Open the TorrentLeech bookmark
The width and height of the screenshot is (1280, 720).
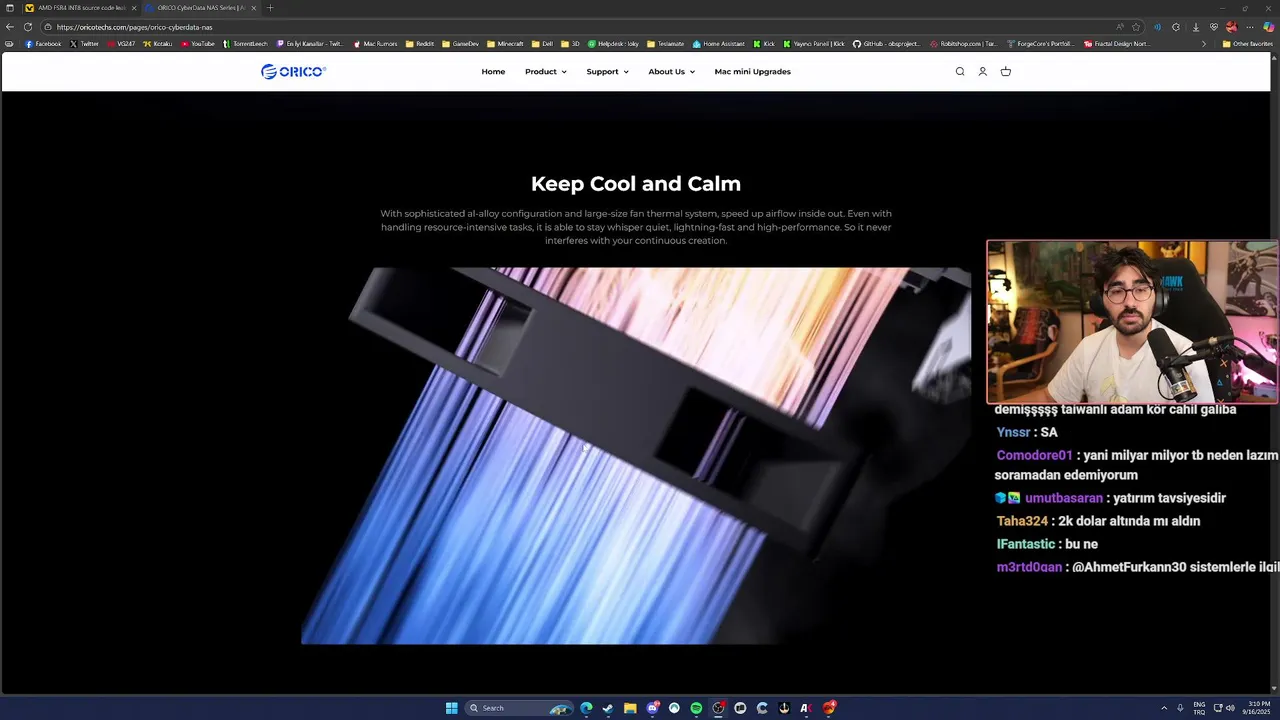click(x=245, y=44)
